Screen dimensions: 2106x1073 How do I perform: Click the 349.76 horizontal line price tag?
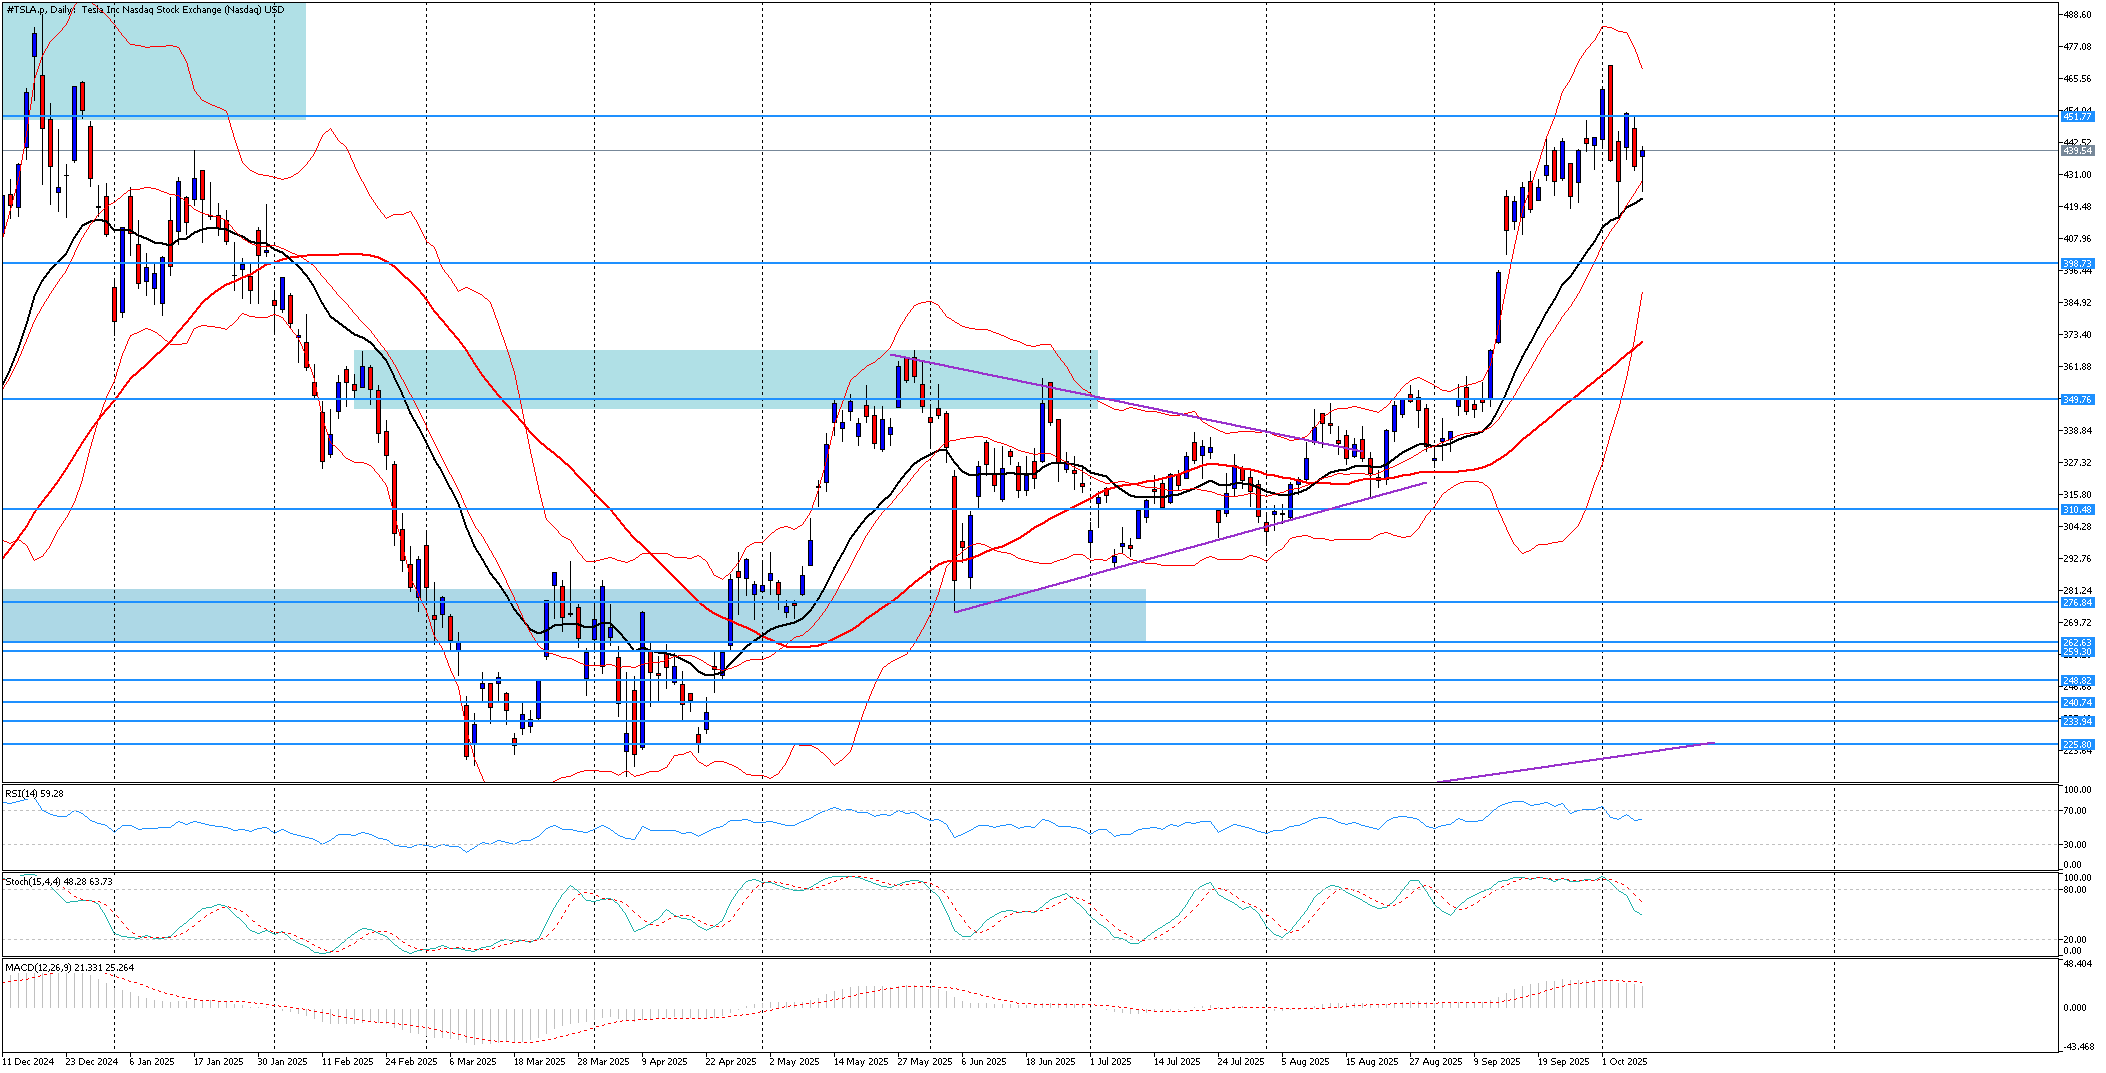pyautogui.click(x=2077, y=400)
